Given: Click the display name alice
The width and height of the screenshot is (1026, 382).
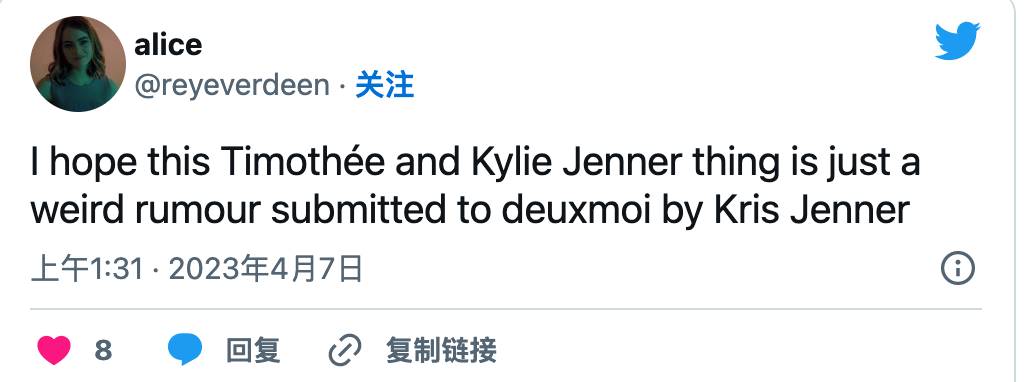Looking at the screenshot, I should point(168,44).
